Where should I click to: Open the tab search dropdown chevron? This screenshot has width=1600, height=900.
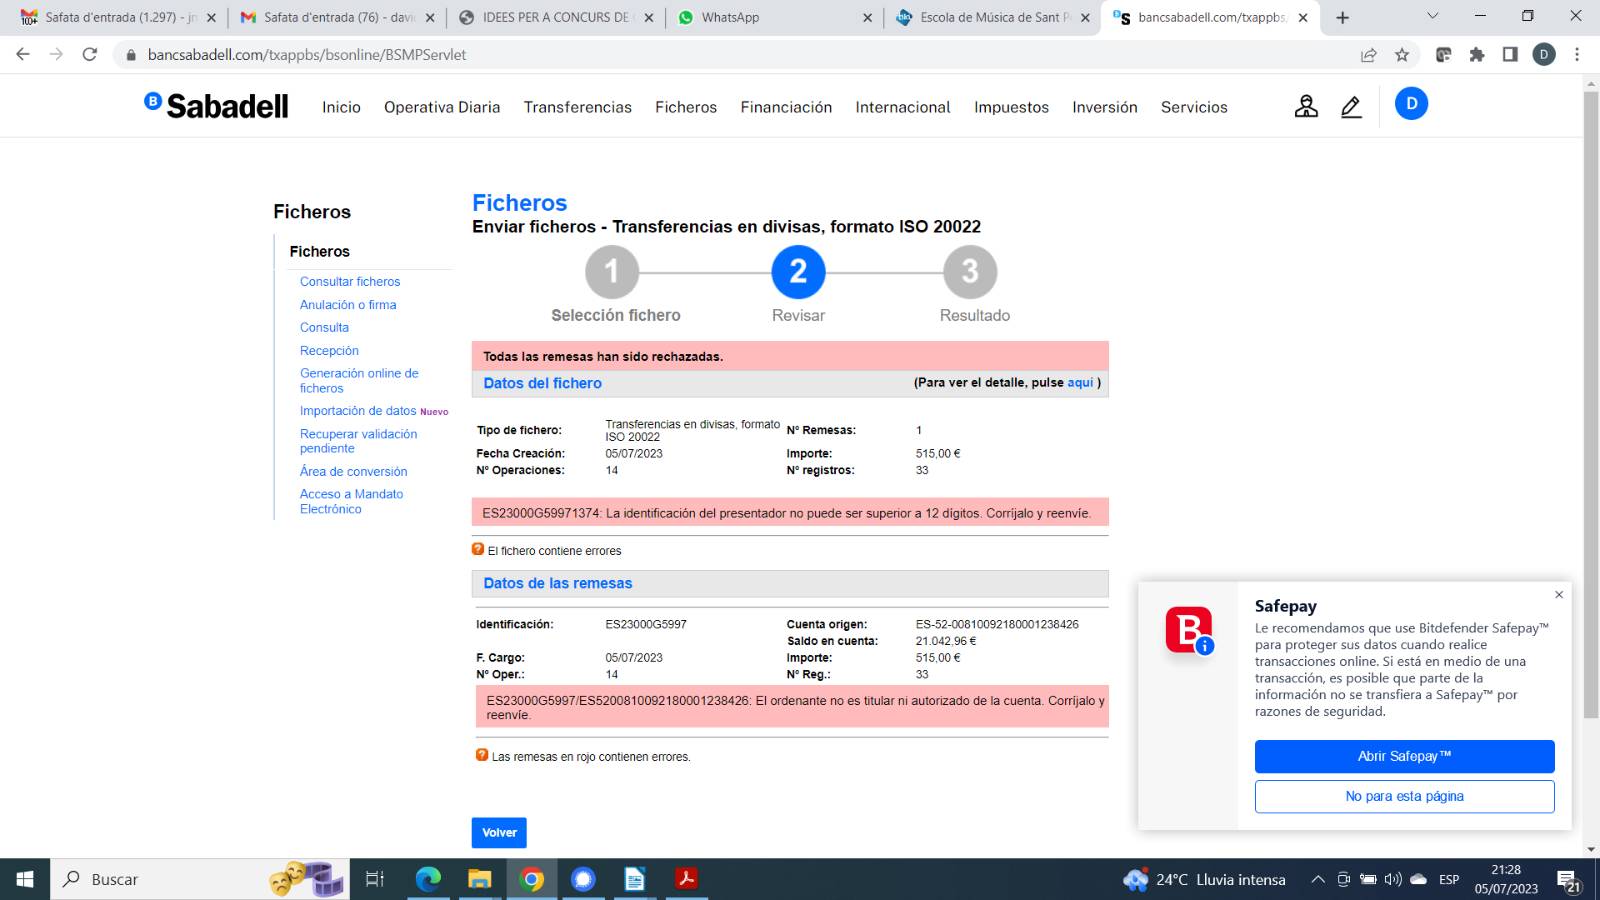[1432, 17]
